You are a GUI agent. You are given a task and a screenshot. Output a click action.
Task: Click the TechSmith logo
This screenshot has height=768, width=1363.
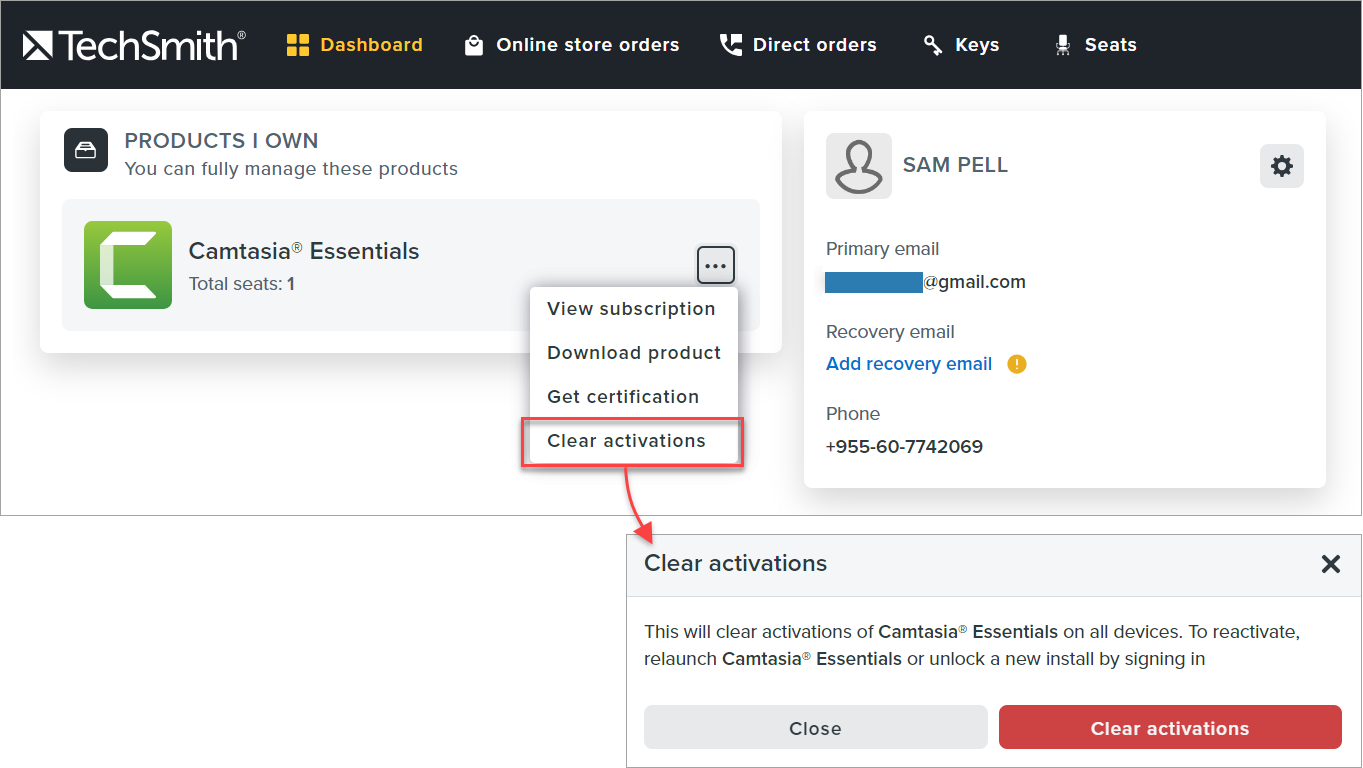point(134,45)
